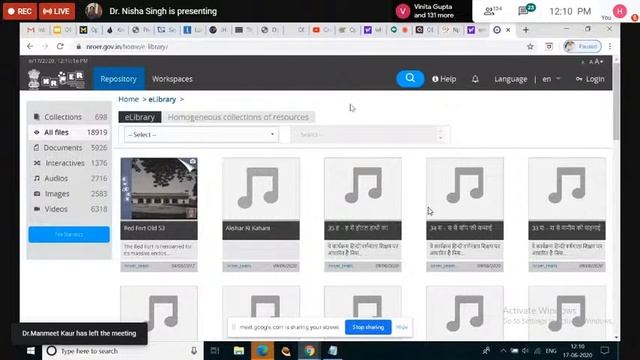Image resolution: width=640 pixels, height=360 pixels.
Task: Click the browser forward arrow
Action: coord(45,47)
